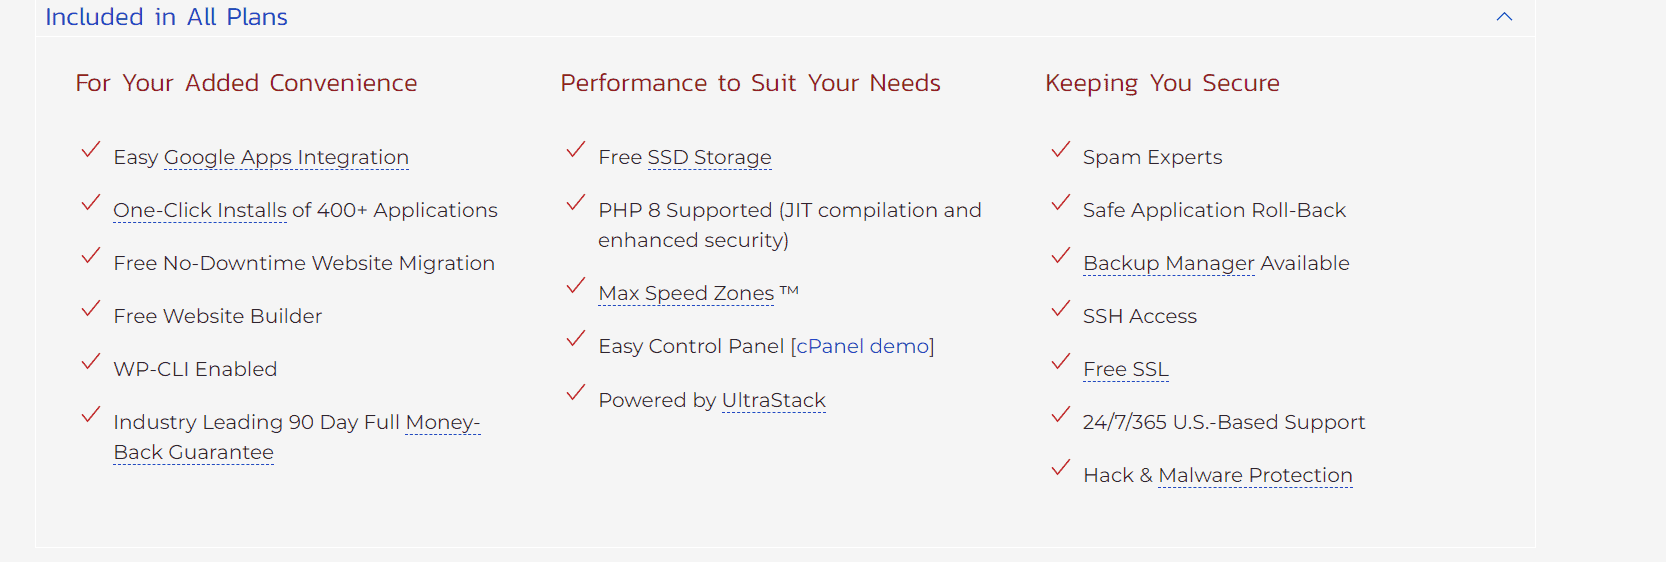This screenshot has height=562, width=1666.
Task: Click checkmark icon beside Hack & Malware Protection
Action: pyautogui.click(x=1061, y=468)
